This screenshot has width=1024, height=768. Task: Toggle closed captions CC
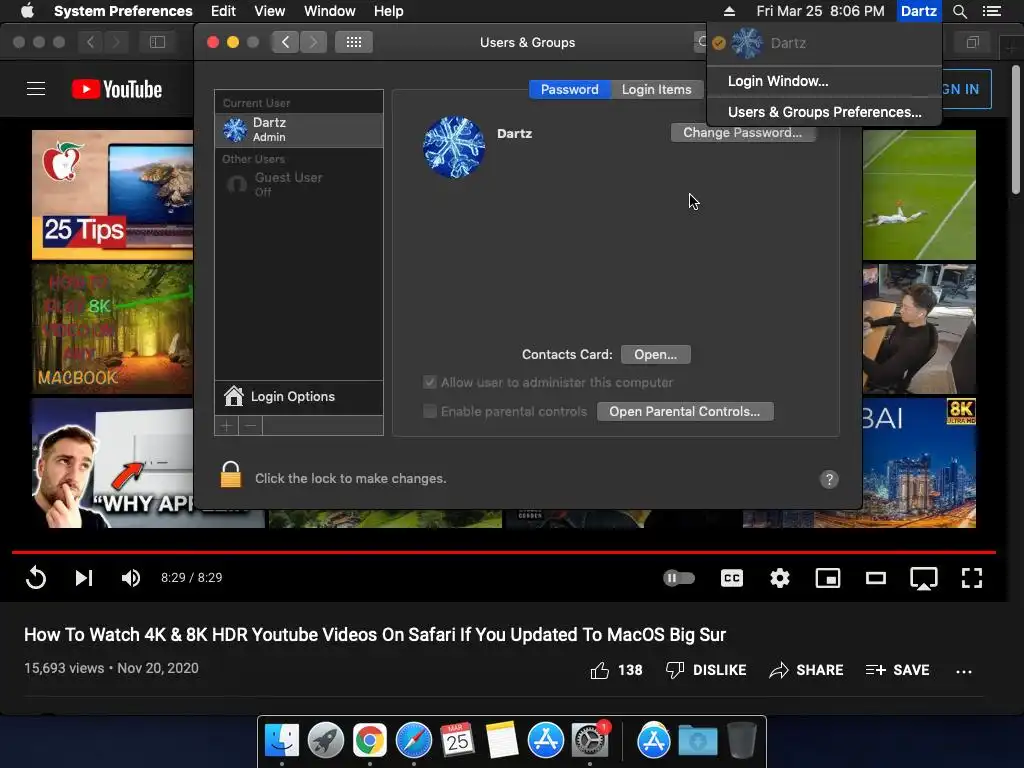tap(731, 578)
